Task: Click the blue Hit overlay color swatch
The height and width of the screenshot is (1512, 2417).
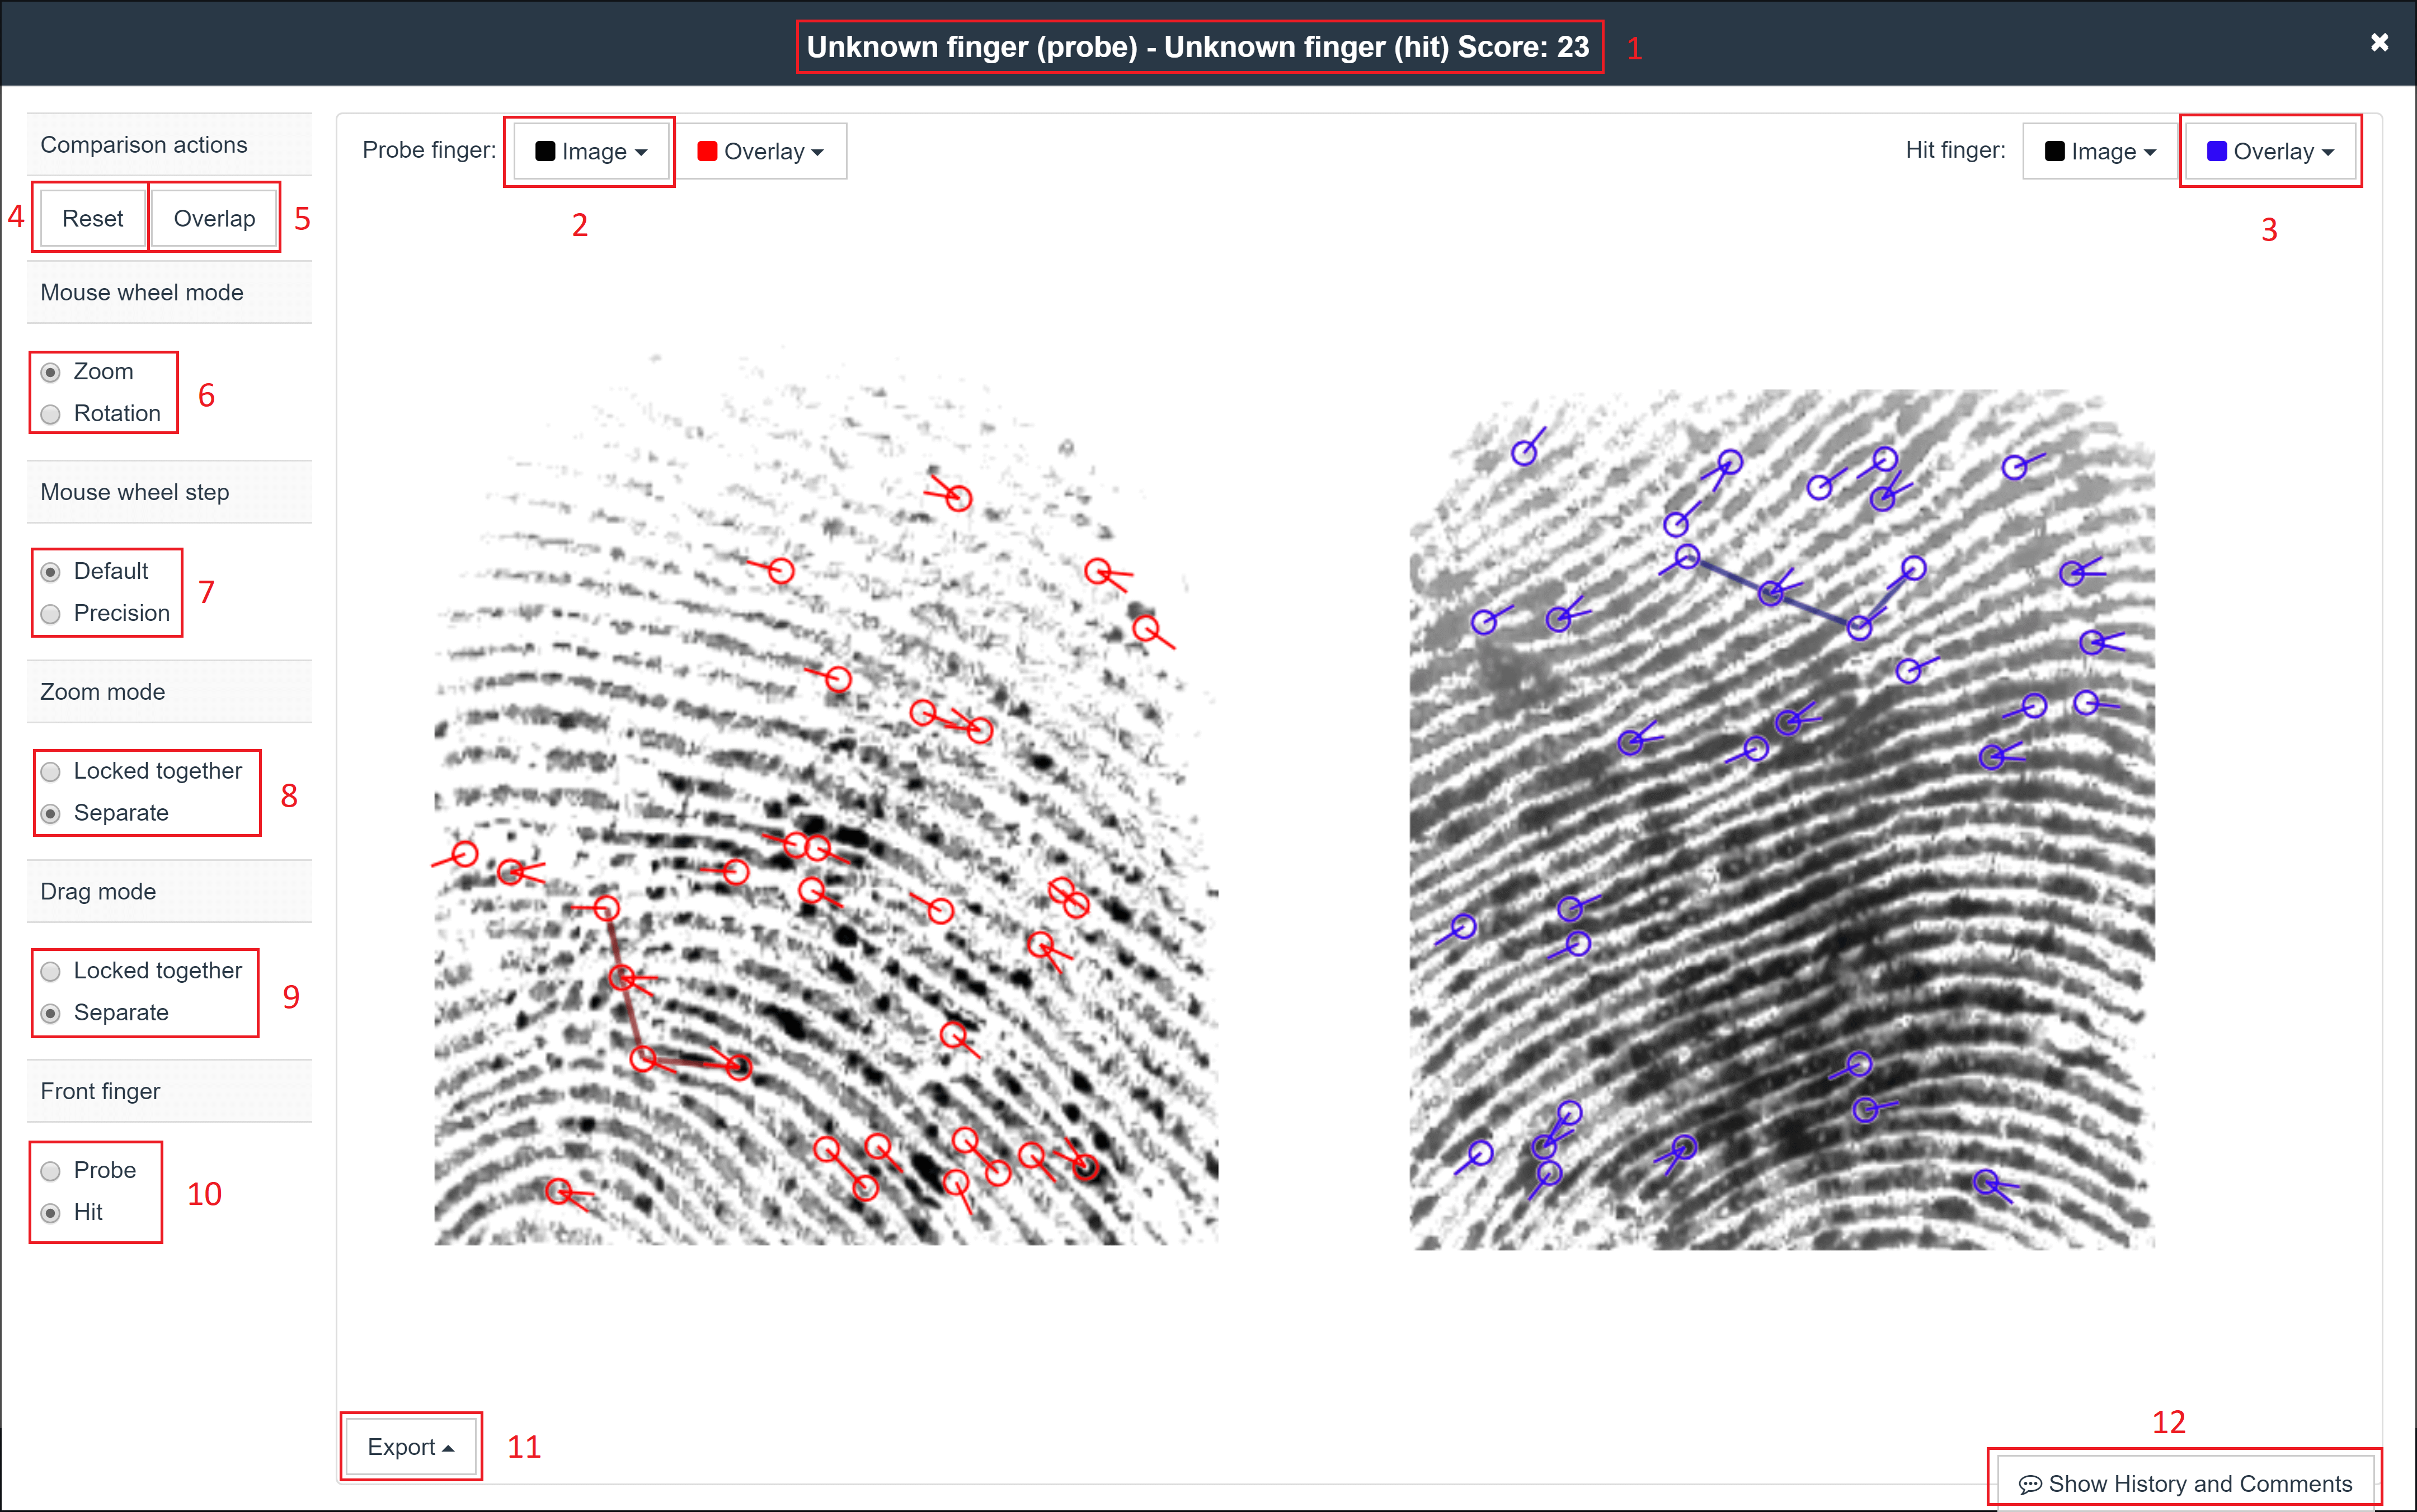Action: (2217, 151)
